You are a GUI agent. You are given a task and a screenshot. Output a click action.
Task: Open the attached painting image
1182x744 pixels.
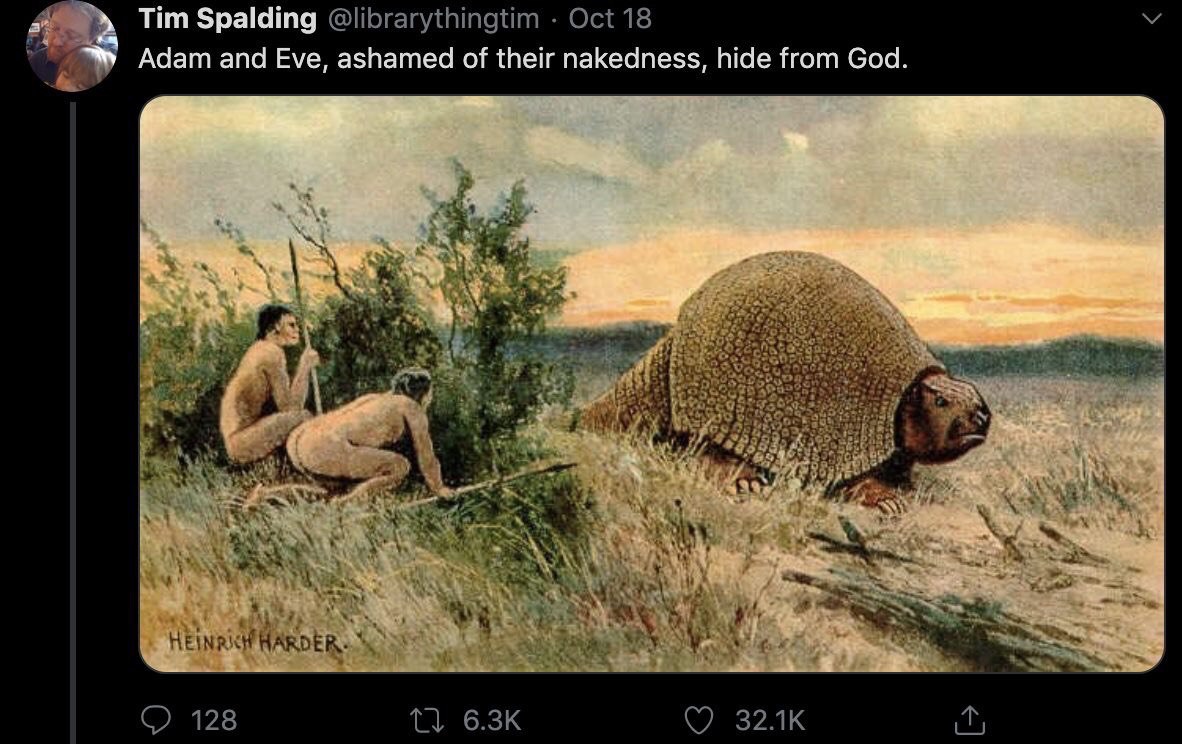652,384
